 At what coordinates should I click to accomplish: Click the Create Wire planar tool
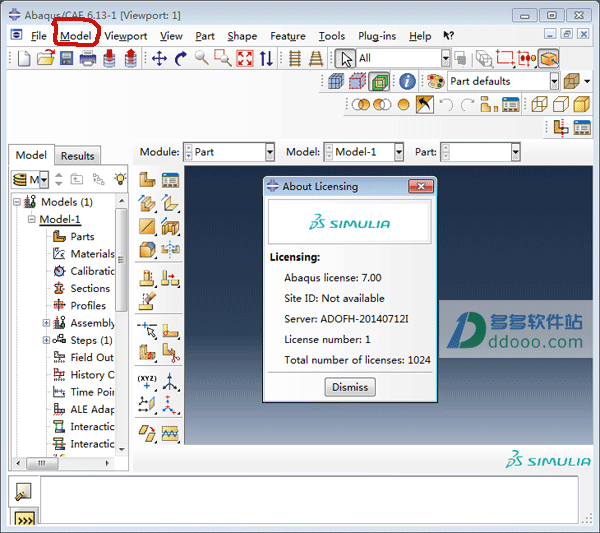tap(147, 227)
